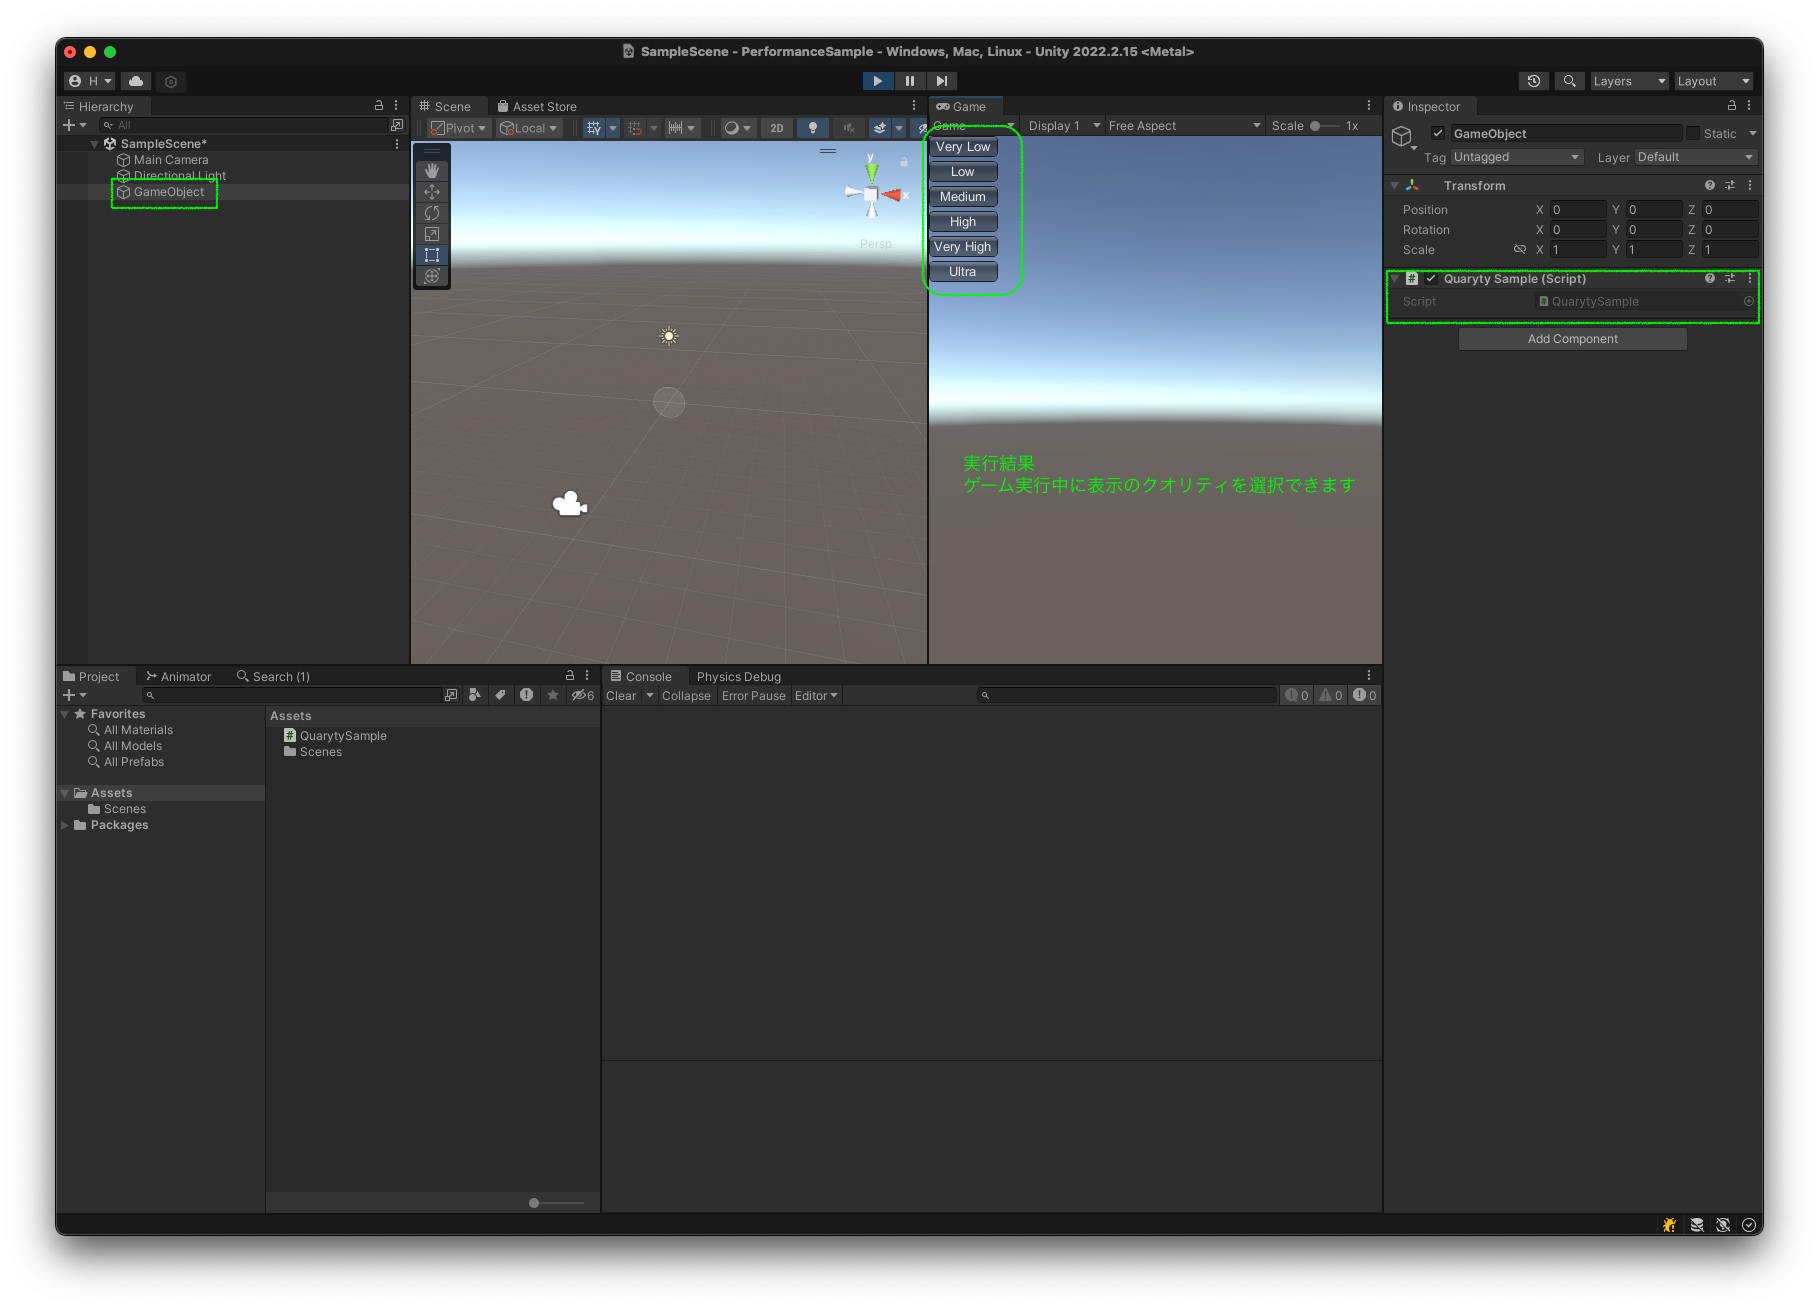The height and width of the screenshot is (1309, 1819).
Task: Select the Move tool
Action: click(432, 191)
